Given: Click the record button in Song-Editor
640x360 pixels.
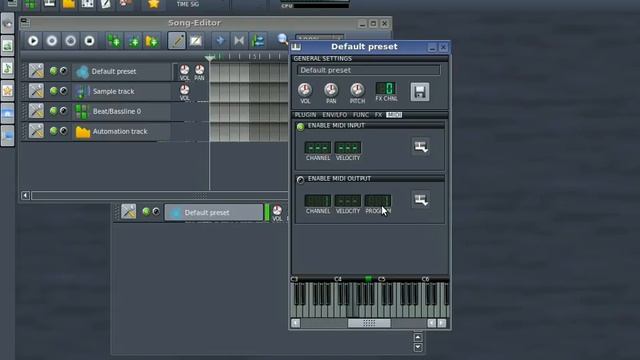Looking at the screenshot, I should tap(52, 40).
